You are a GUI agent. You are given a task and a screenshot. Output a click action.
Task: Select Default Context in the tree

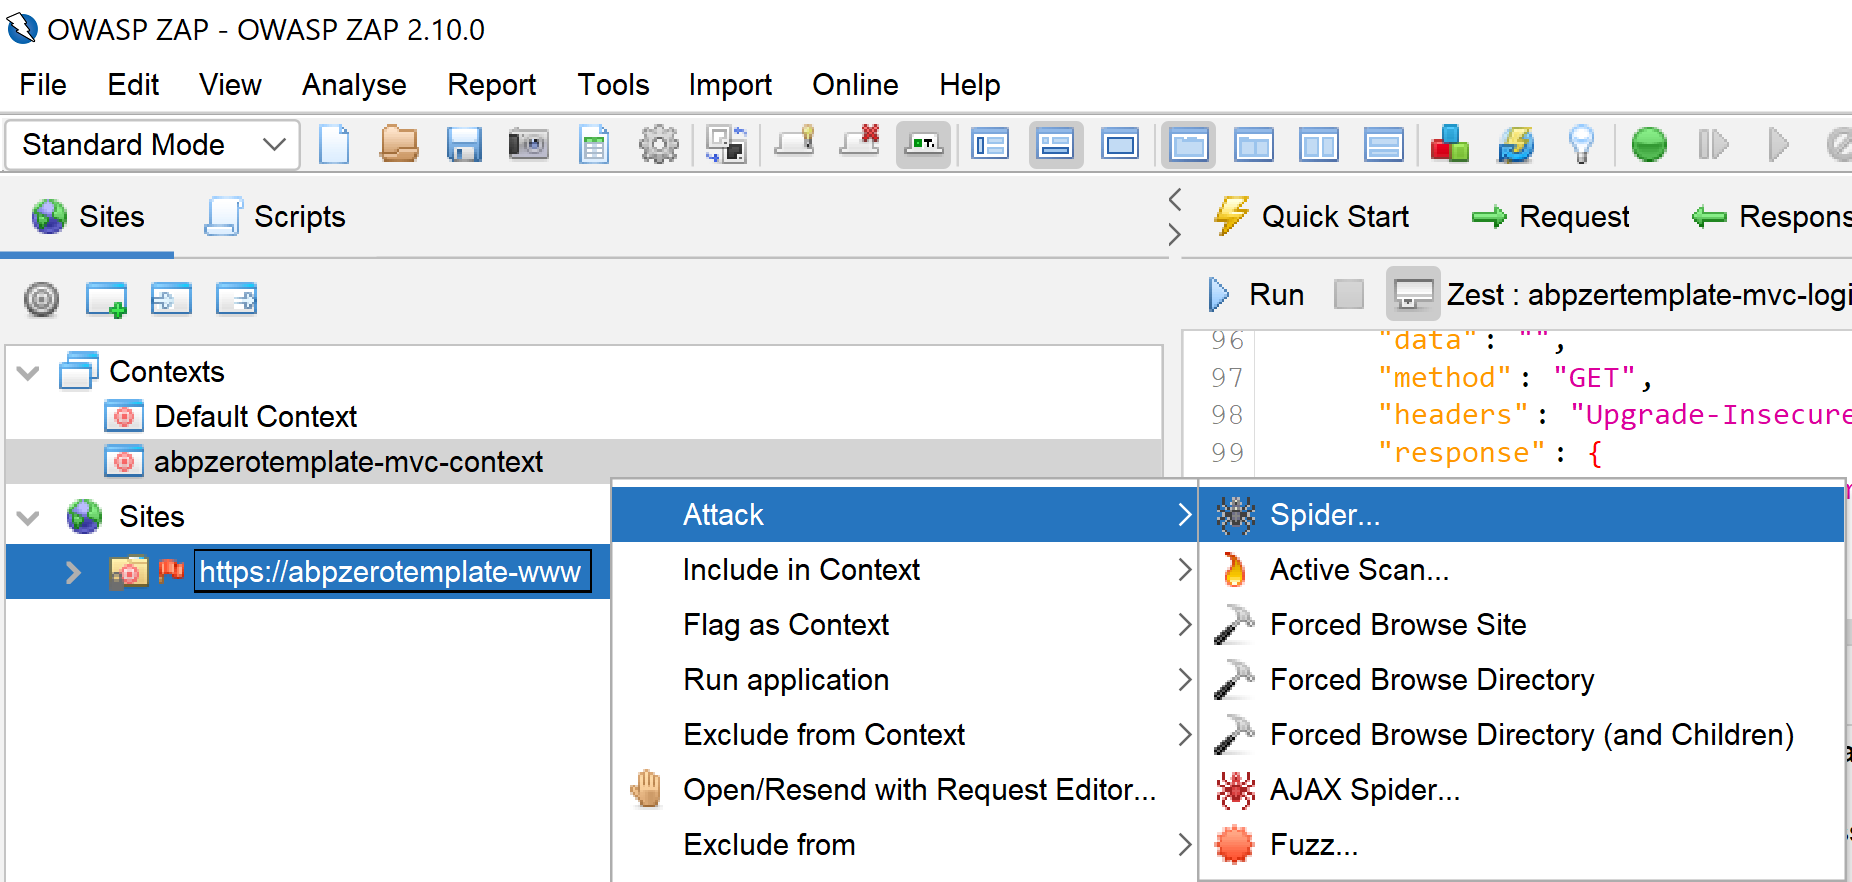point(255,417)
